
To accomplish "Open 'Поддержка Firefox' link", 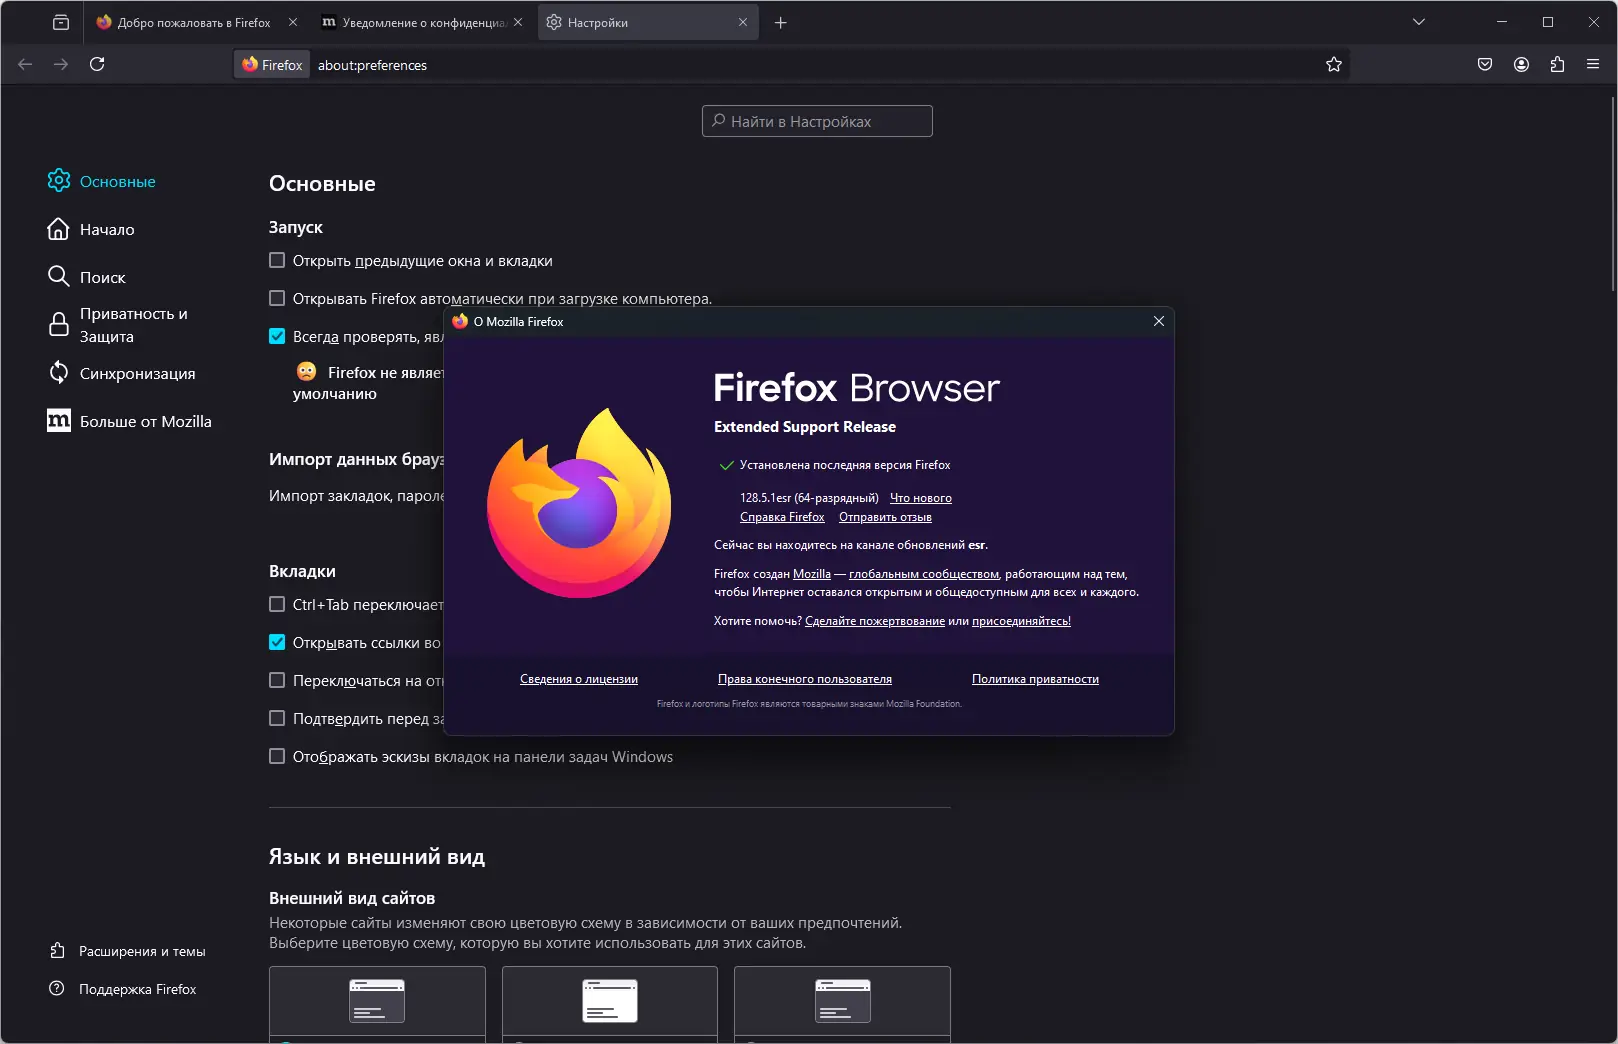I will click(x=122, y=989).
